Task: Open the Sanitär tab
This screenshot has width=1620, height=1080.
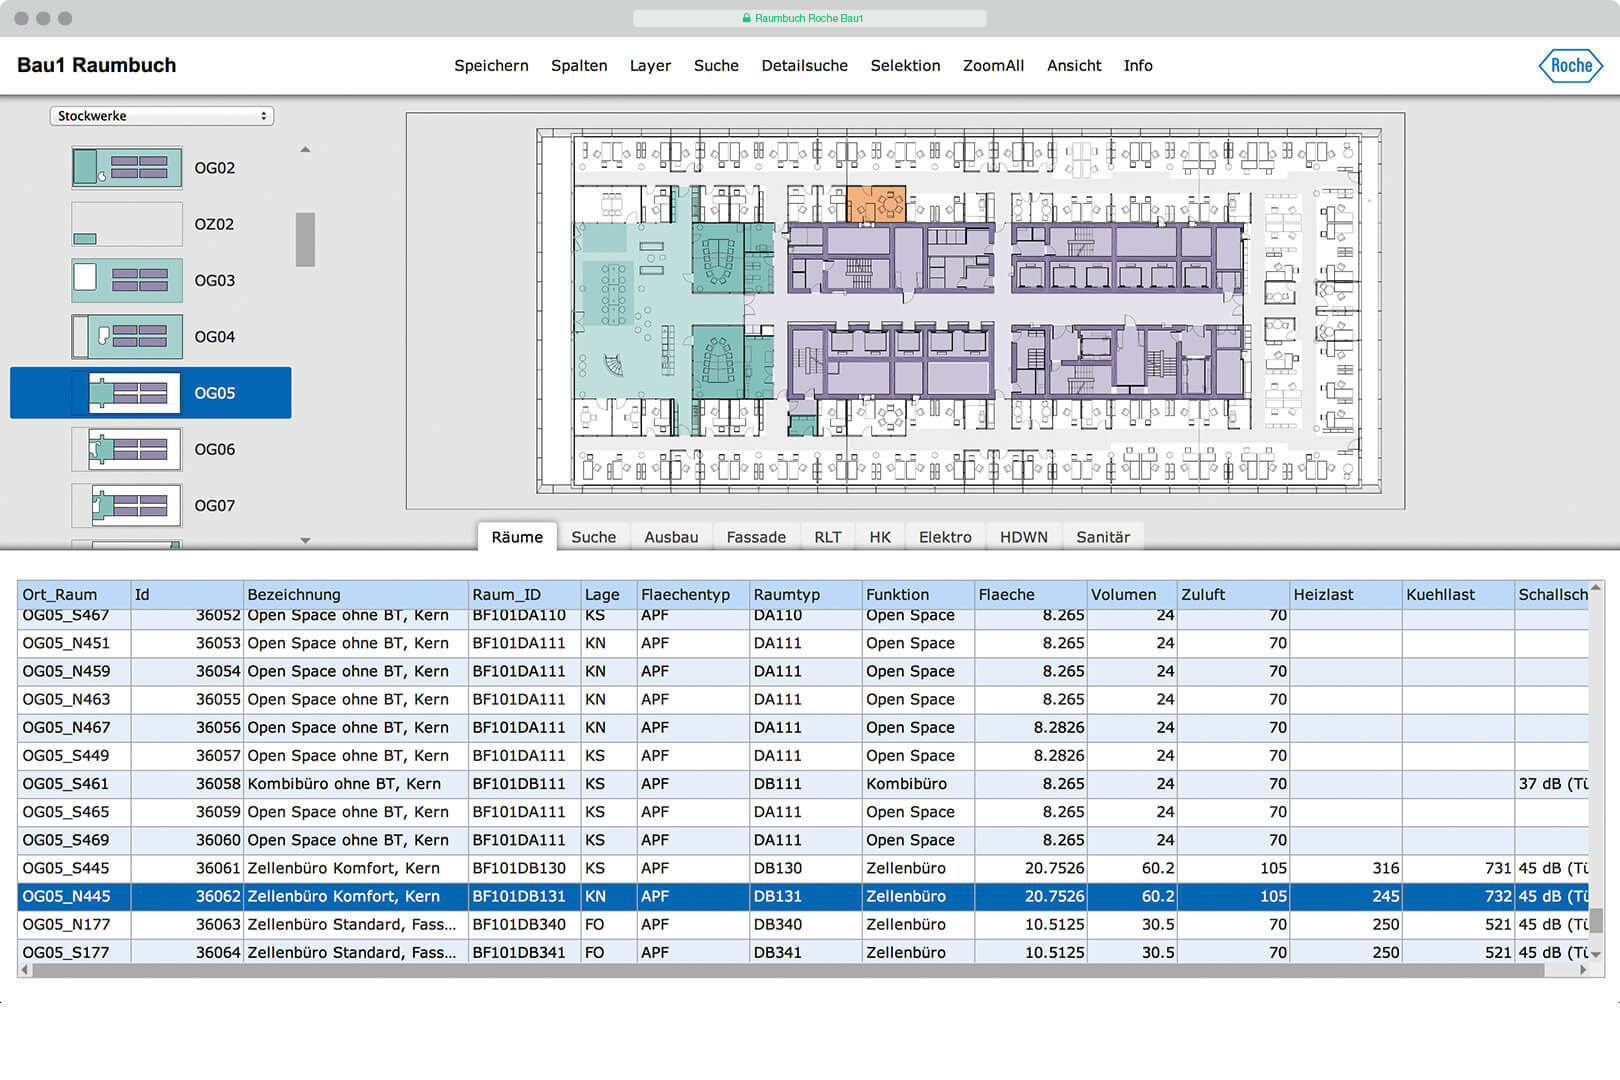Action: [1103, 537]
